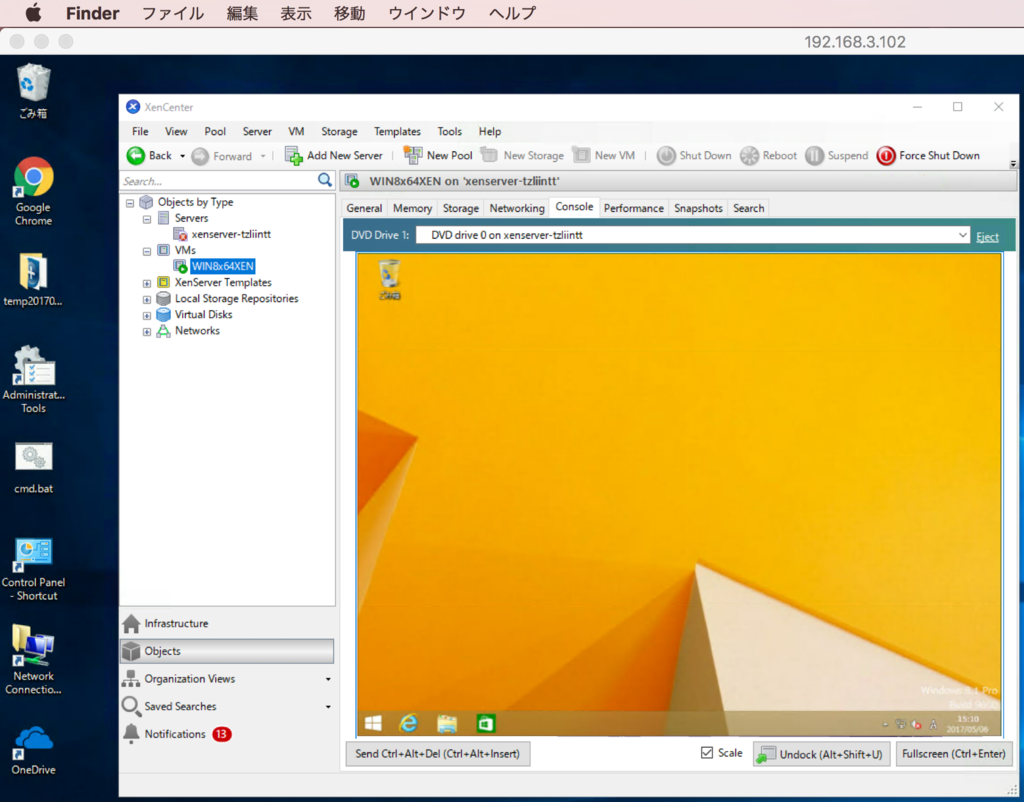Open Notifications with 13 alerts
1024x802 pixels.
pos(227,734)
